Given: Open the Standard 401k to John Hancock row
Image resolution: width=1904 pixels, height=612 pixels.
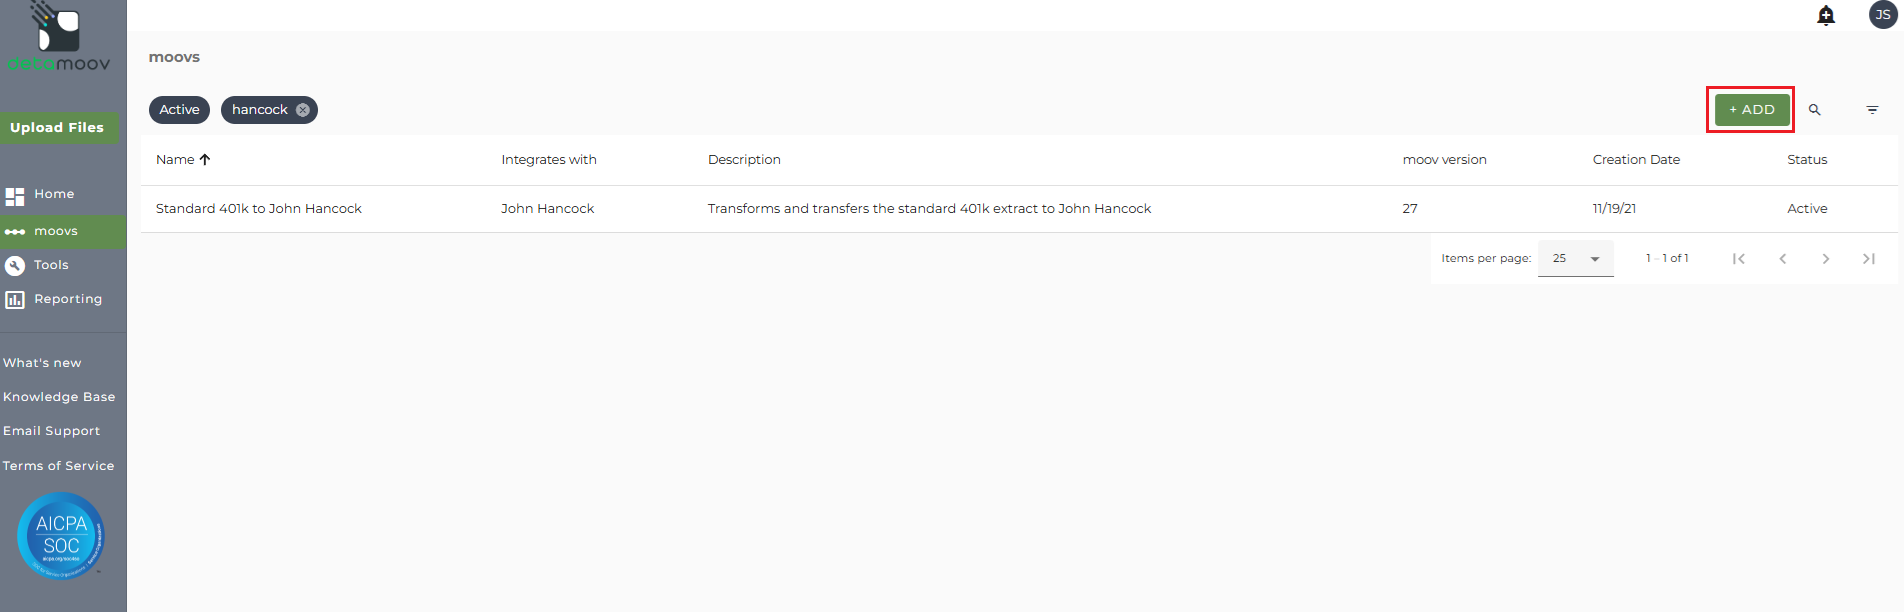Looking at the screenshot, I should (1019, 209).
